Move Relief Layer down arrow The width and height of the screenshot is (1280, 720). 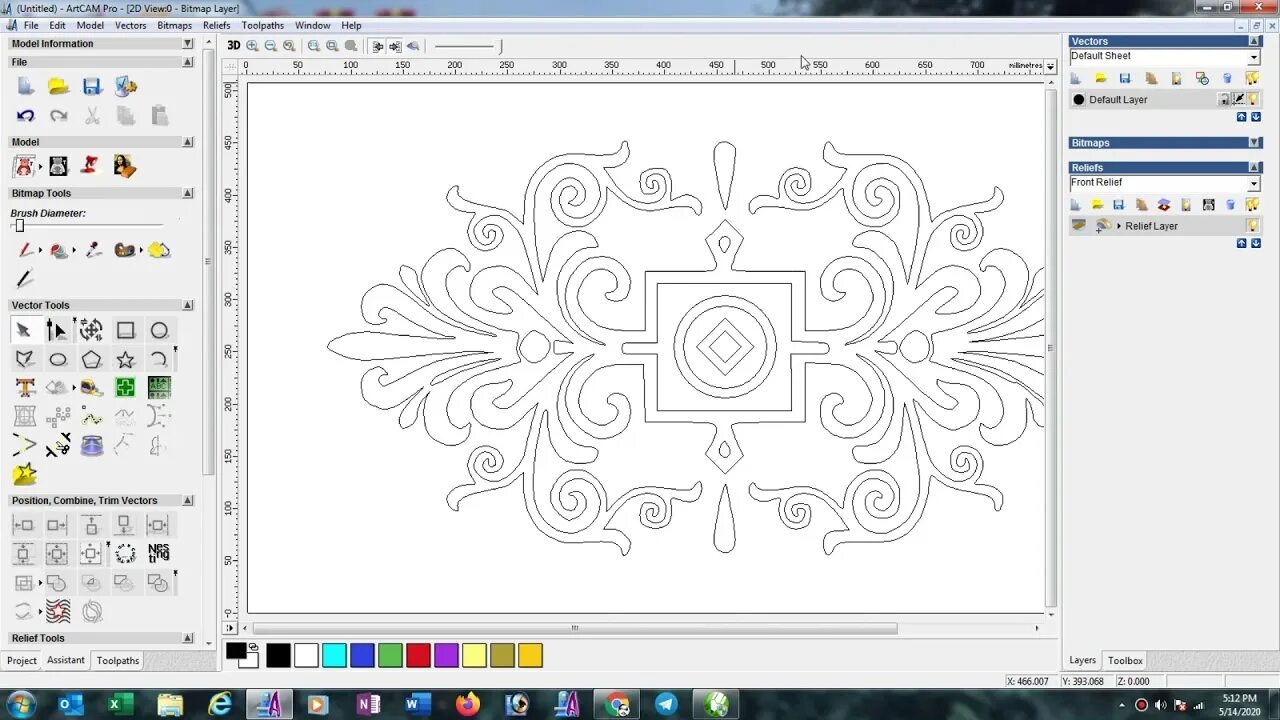pos(1256,243)
